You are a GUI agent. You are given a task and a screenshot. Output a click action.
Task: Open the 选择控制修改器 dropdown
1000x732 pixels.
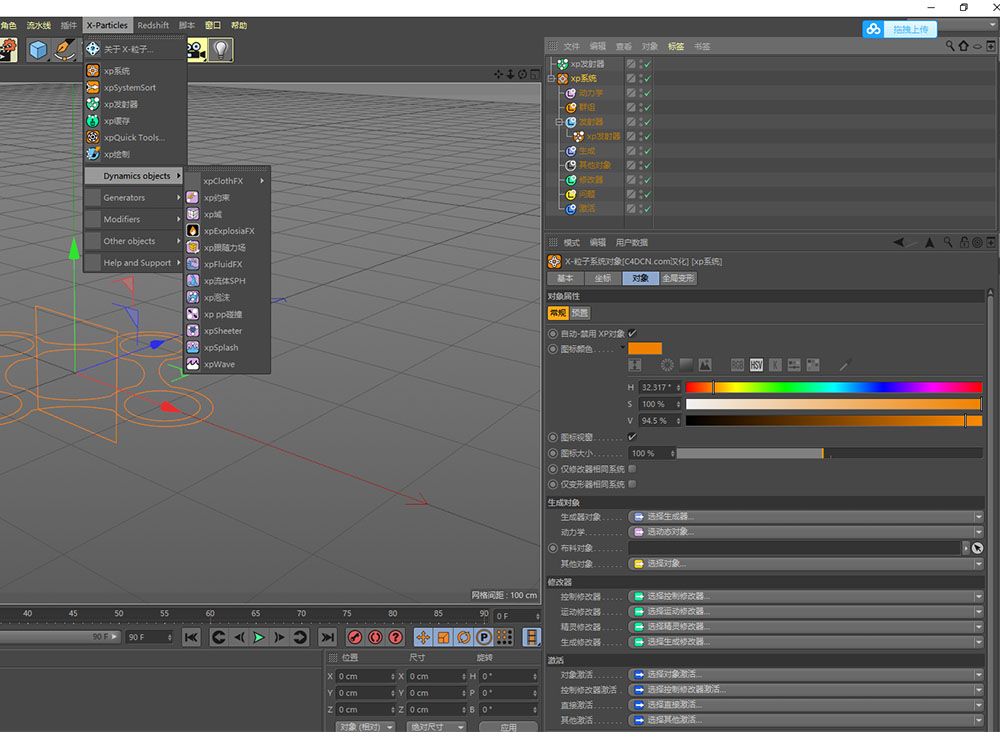(805, 596)
